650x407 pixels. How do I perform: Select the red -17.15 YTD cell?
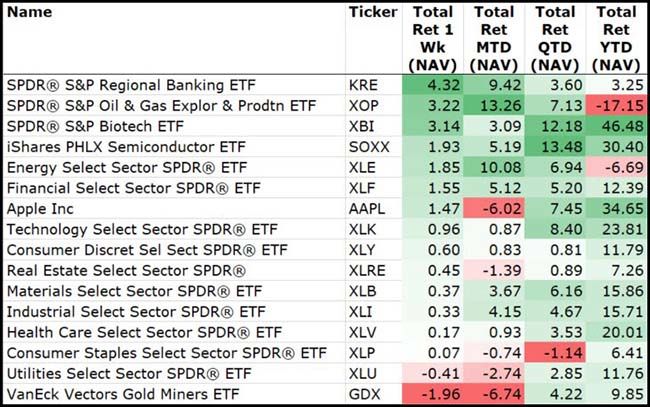[x=620, y=106]
